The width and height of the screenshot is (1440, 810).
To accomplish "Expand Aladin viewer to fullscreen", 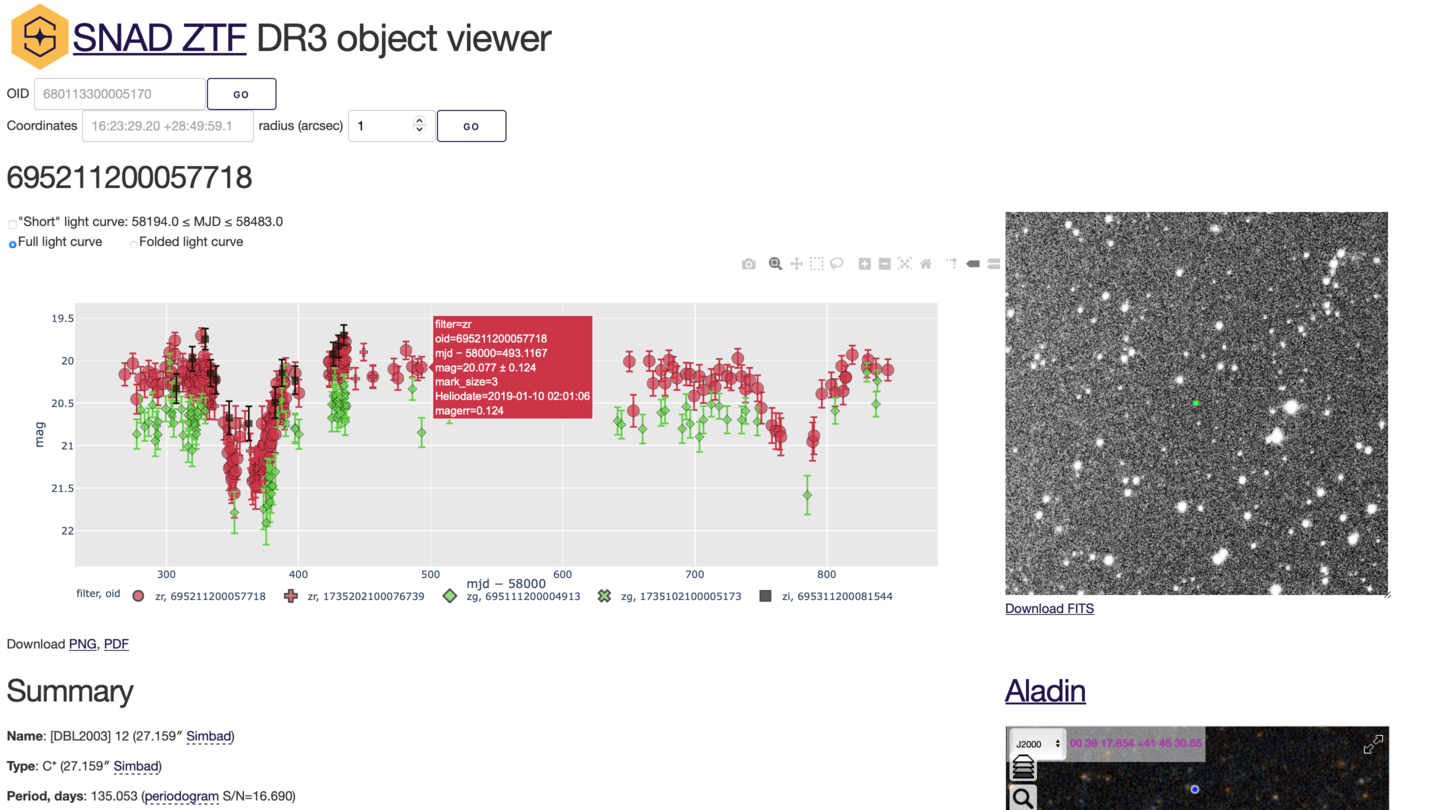I will coord(1373,744).
